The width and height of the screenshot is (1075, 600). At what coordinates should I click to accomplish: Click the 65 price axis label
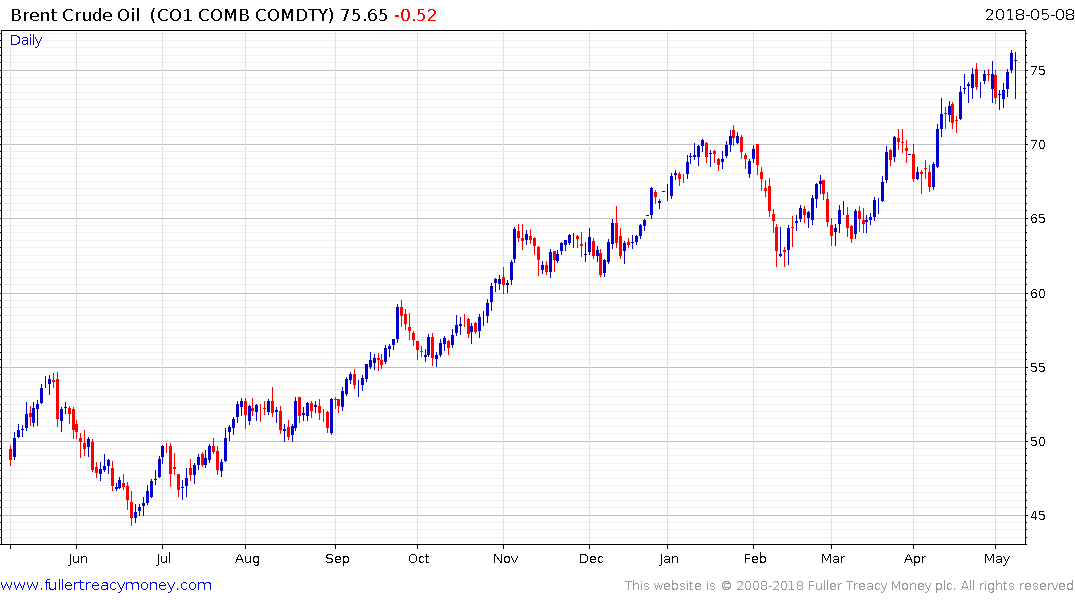click(1037, 219)
